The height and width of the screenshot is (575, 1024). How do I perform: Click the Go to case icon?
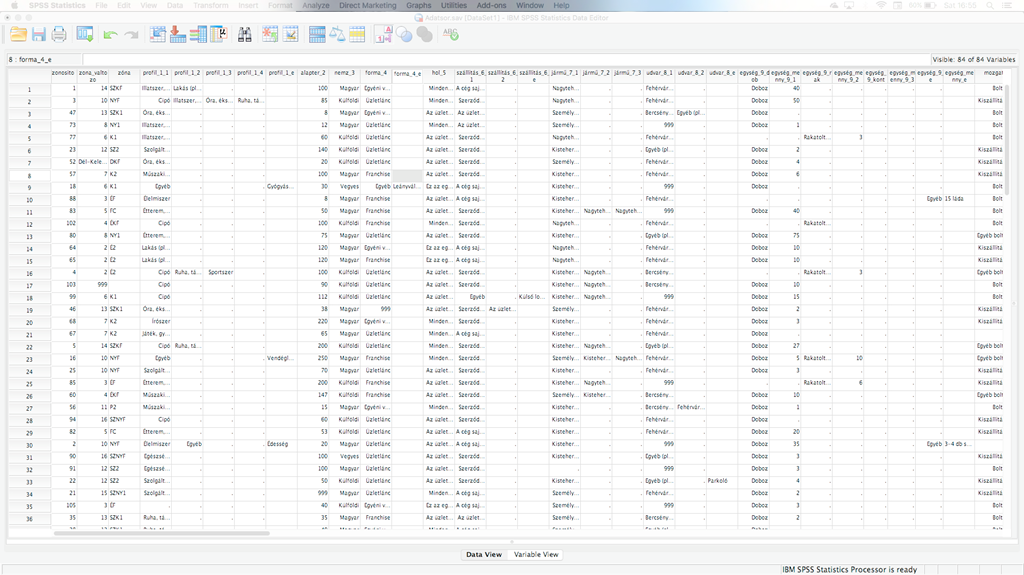tap(157, 35)
